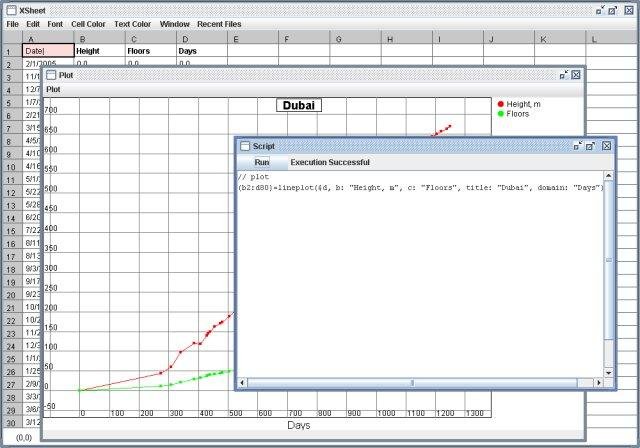The height and width of the screenshot is (448, 640).
Task: Close the Script internal window
Action: pos(607,146)
